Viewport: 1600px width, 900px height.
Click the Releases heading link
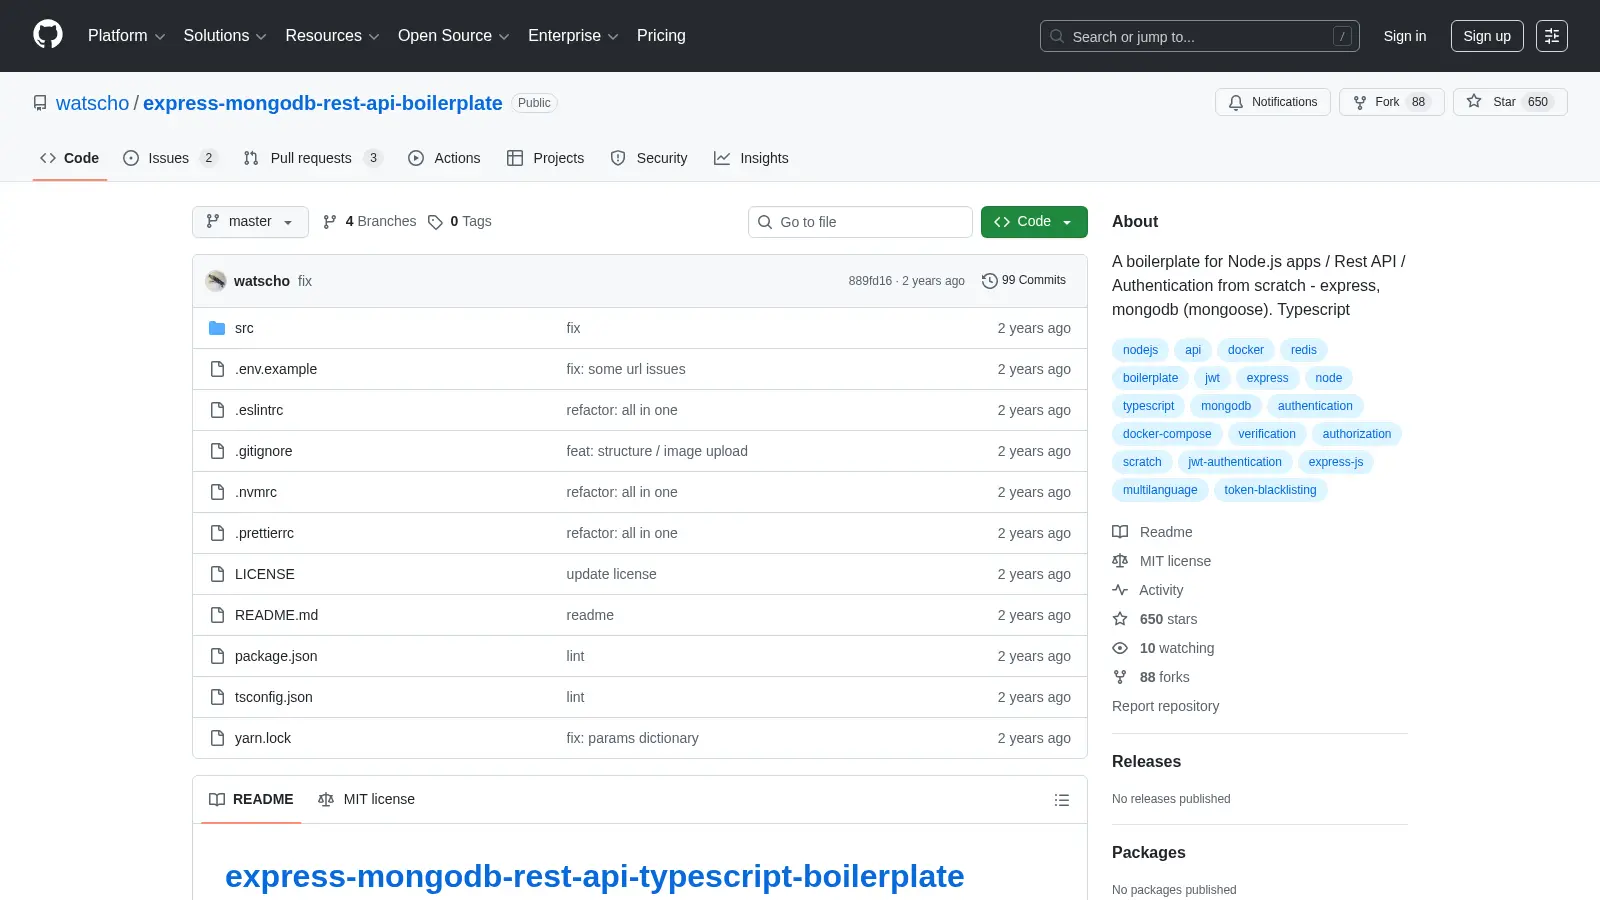1146,761
